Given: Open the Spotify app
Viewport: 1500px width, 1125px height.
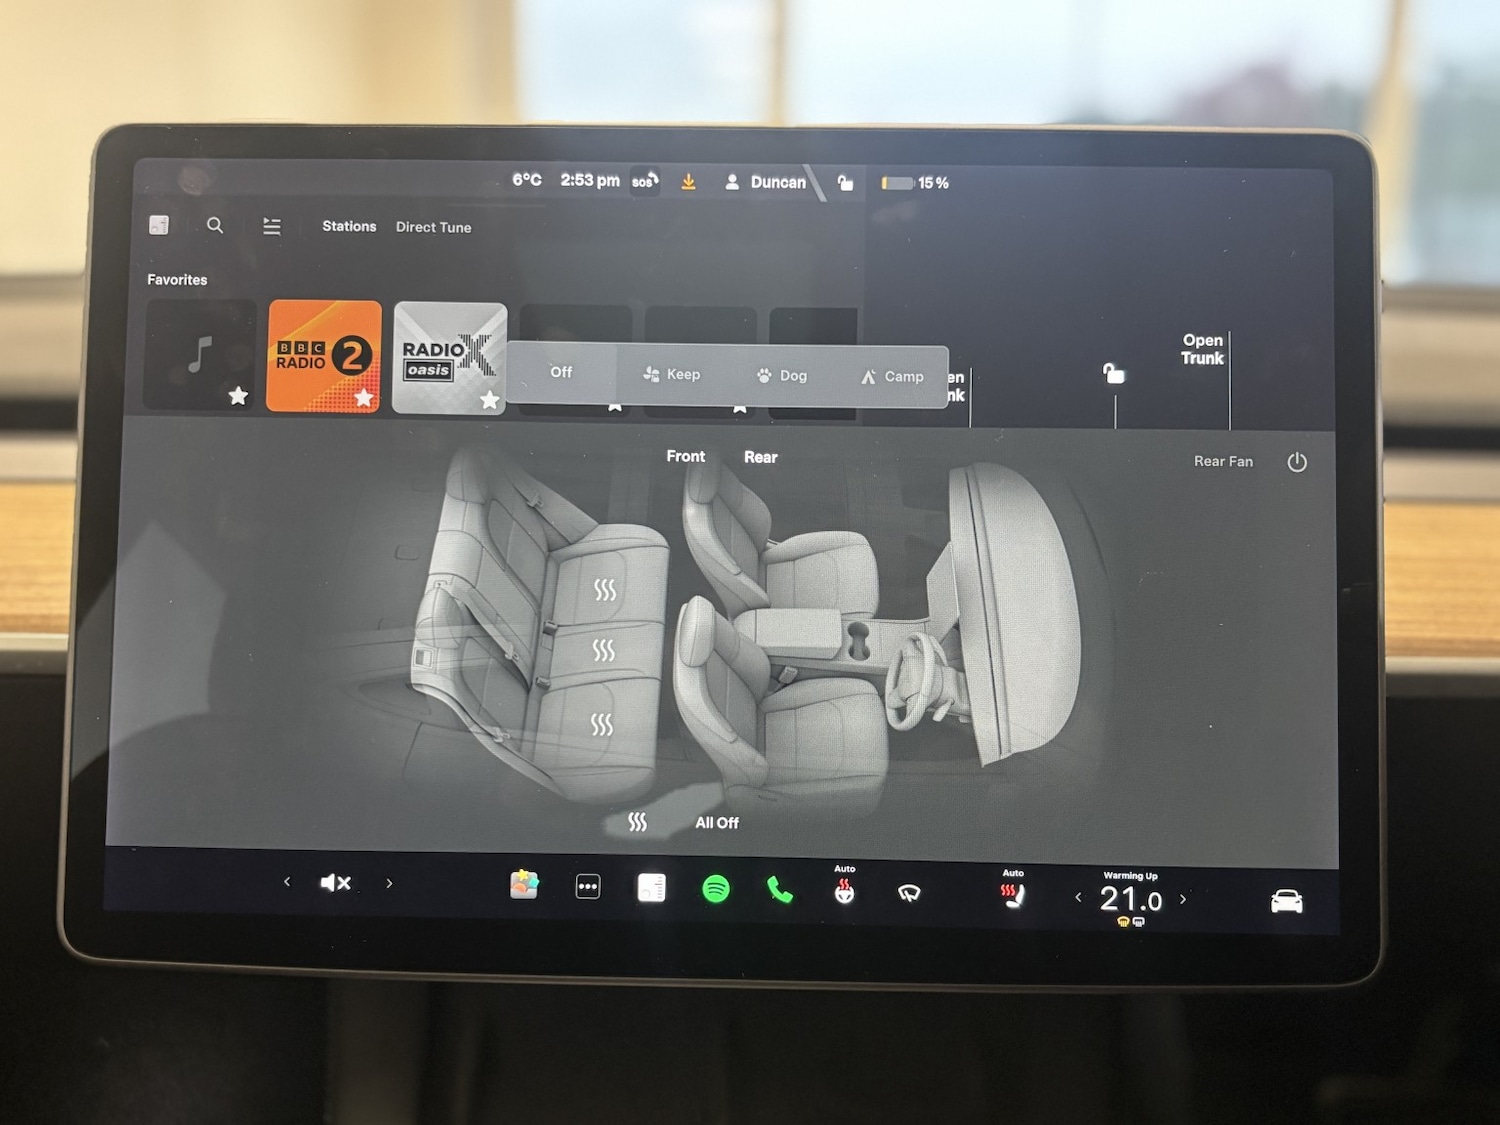Looking at the screenshot, I should [716, 888].
